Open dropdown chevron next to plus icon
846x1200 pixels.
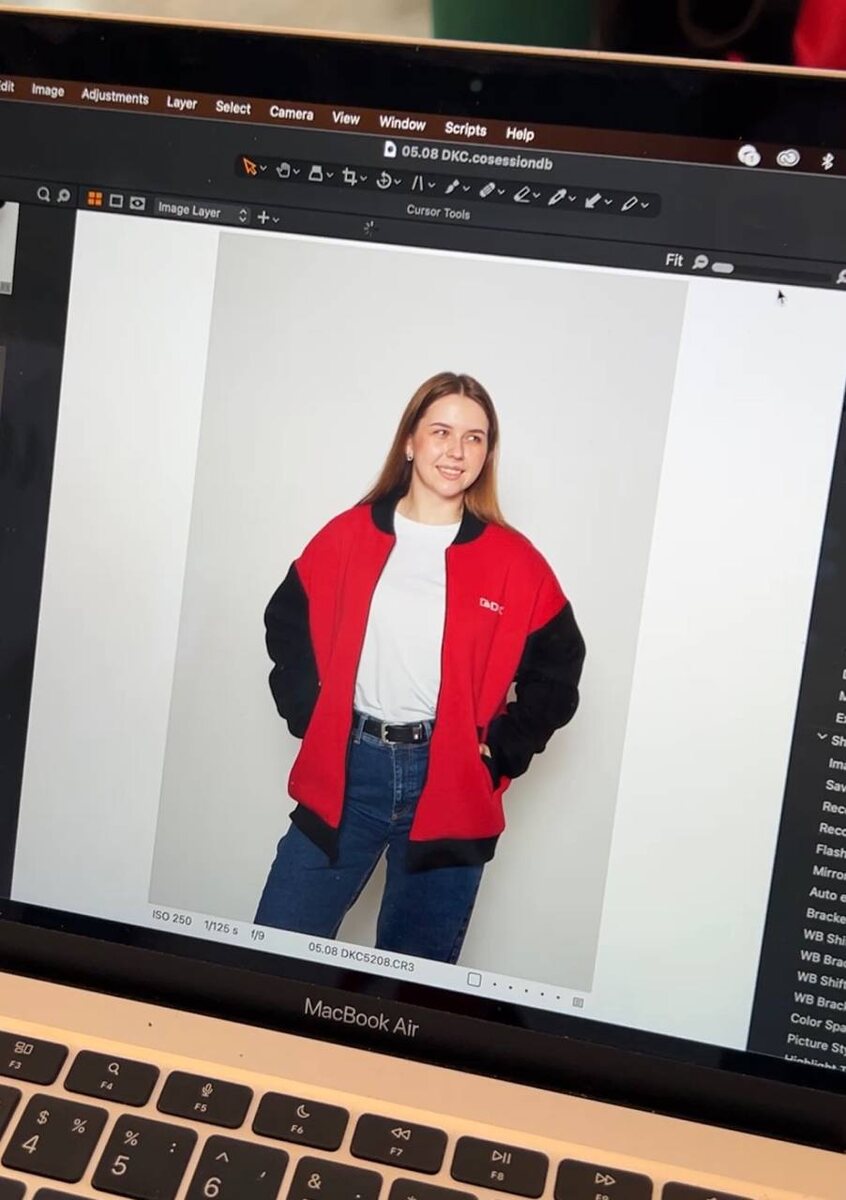tap(275, 219)
